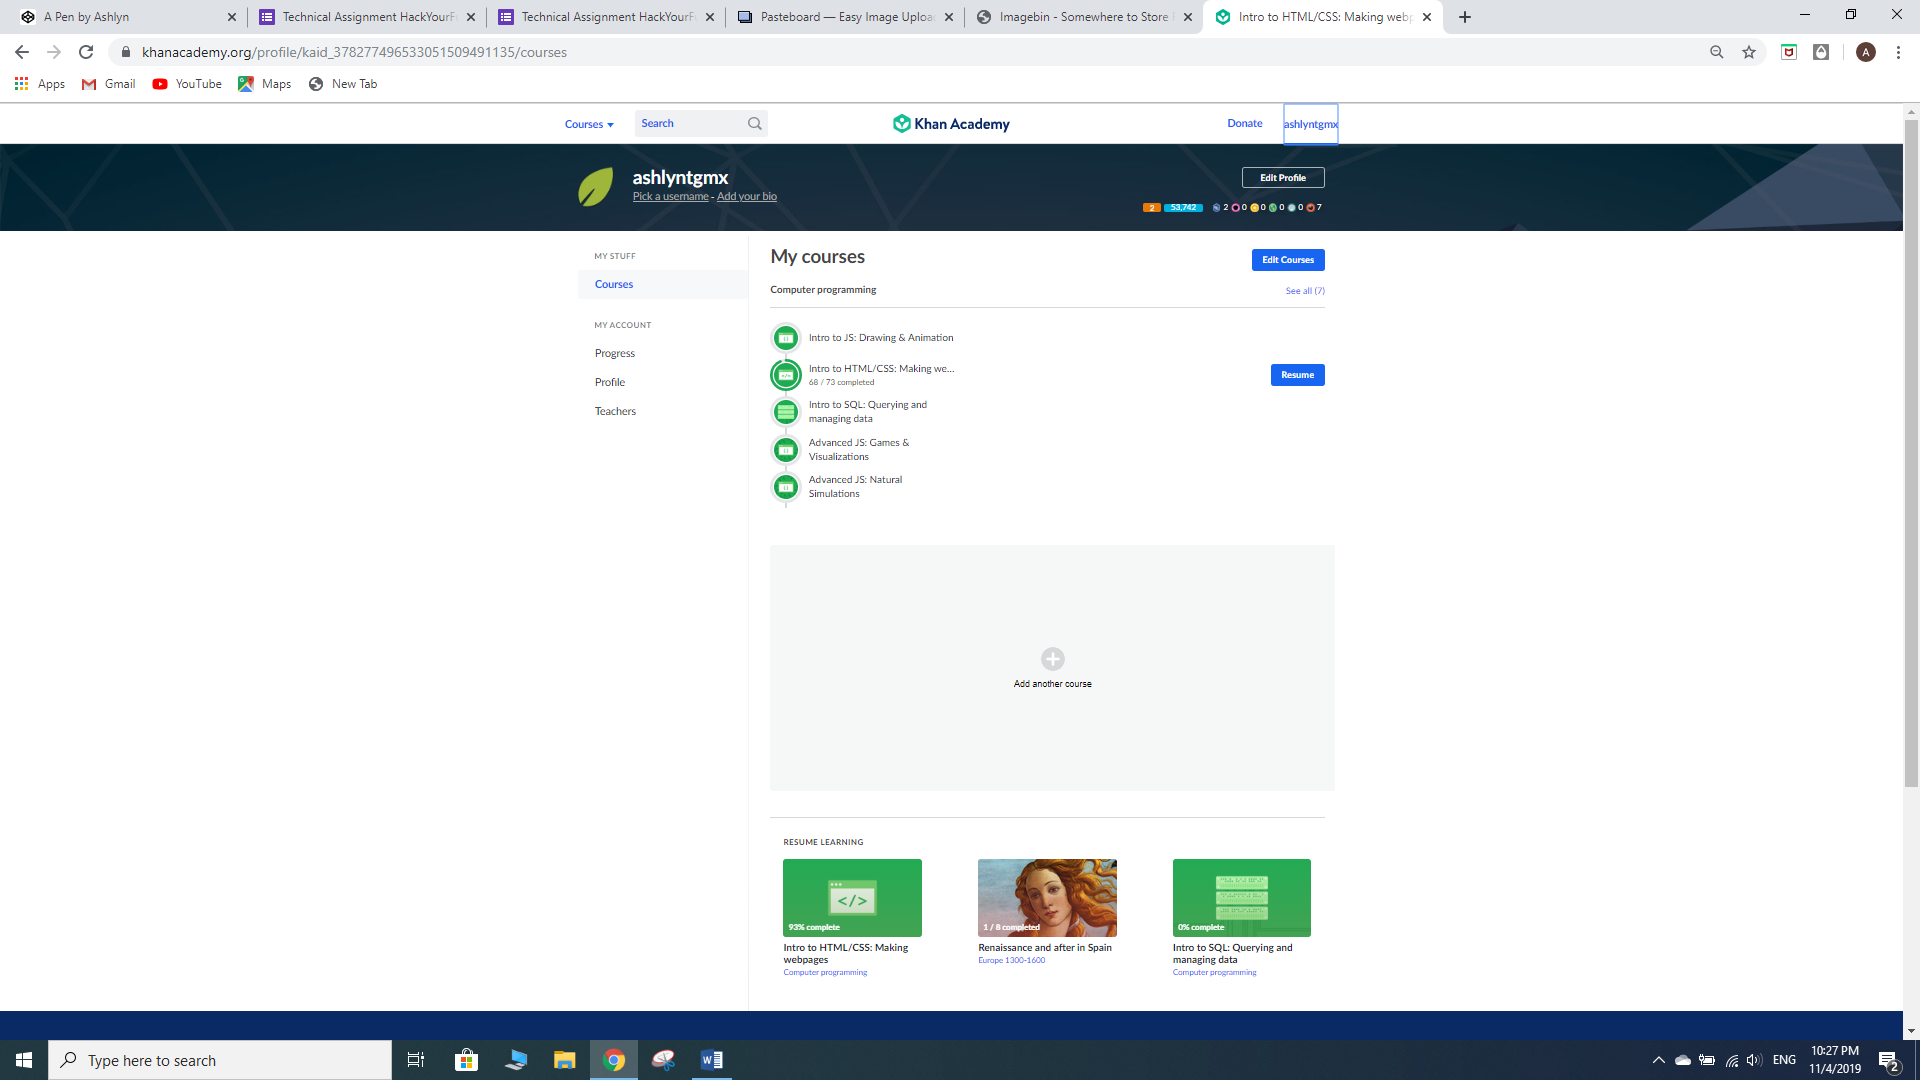Click the Intro to HTML/CSS course icon
Screen dimensions: 1920x1080
[x=786, y=375]
